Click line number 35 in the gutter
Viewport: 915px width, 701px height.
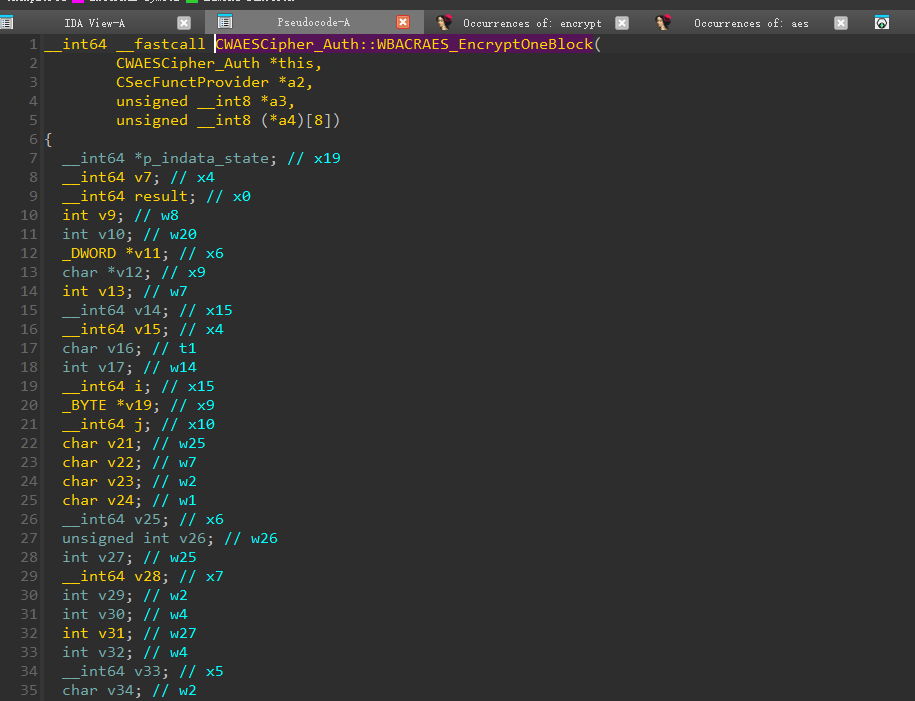tap(29, 690)
